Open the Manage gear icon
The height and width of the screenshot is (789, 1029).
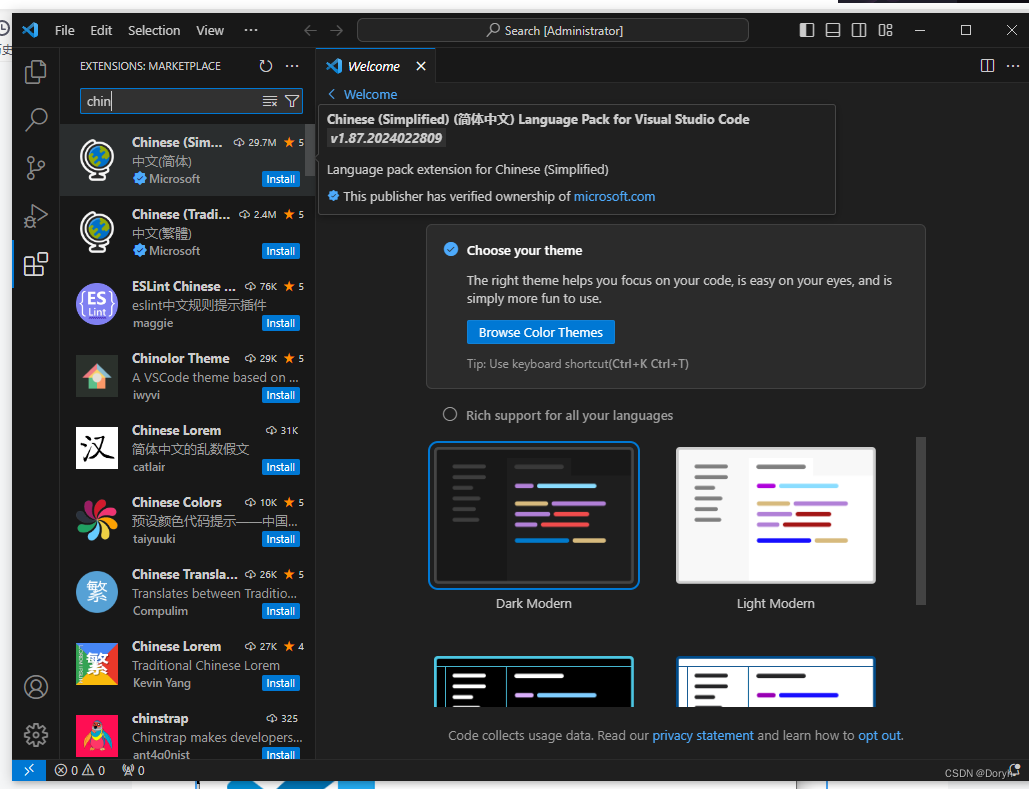pos(35,735)
